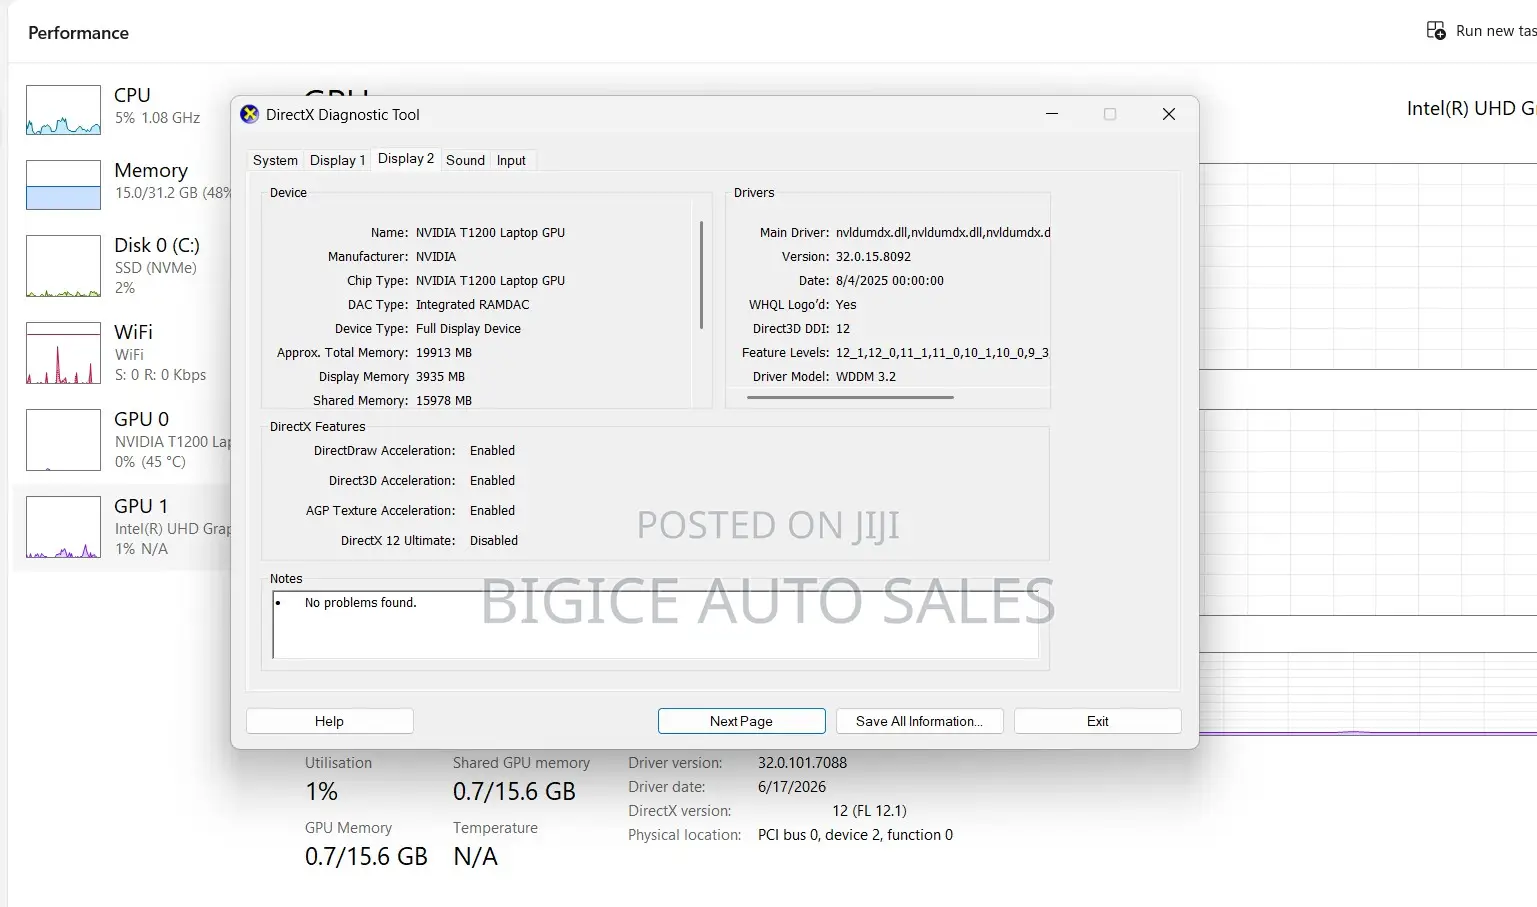Select GPU 1 Intel UHD Graphics entry
This screenshot has height=907, width=1537.
pyautogui.click(x=122, y=527)
